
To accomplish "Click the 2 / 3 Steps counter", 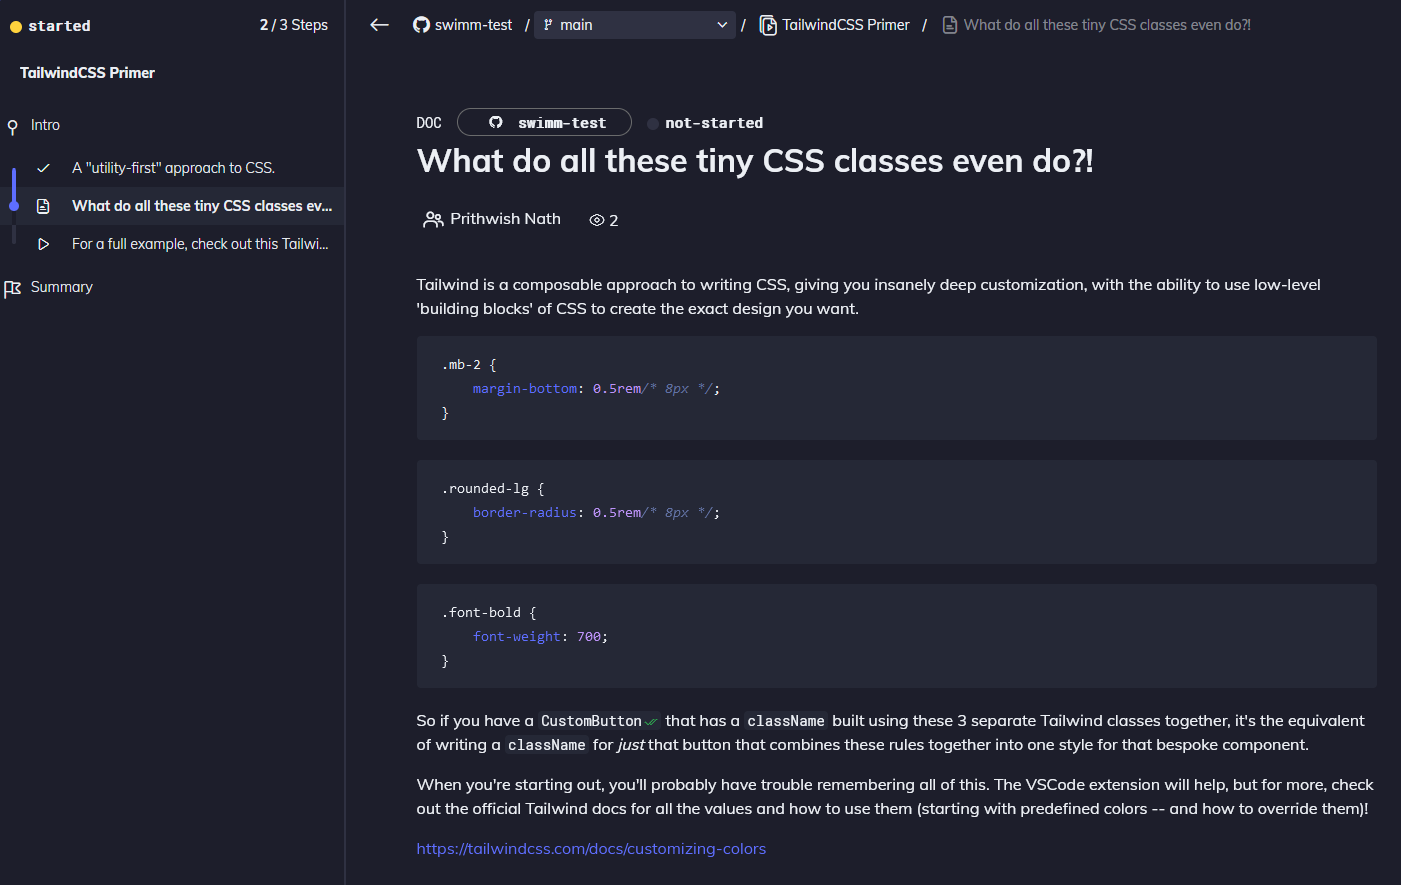I will [294, 25].
